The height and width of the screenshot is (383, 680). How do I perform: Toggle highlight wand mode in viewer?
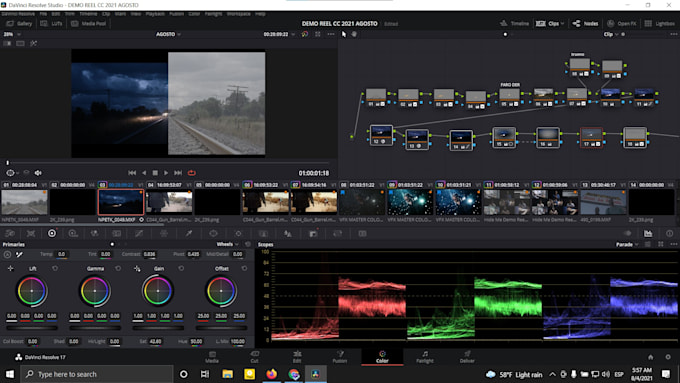33,43
